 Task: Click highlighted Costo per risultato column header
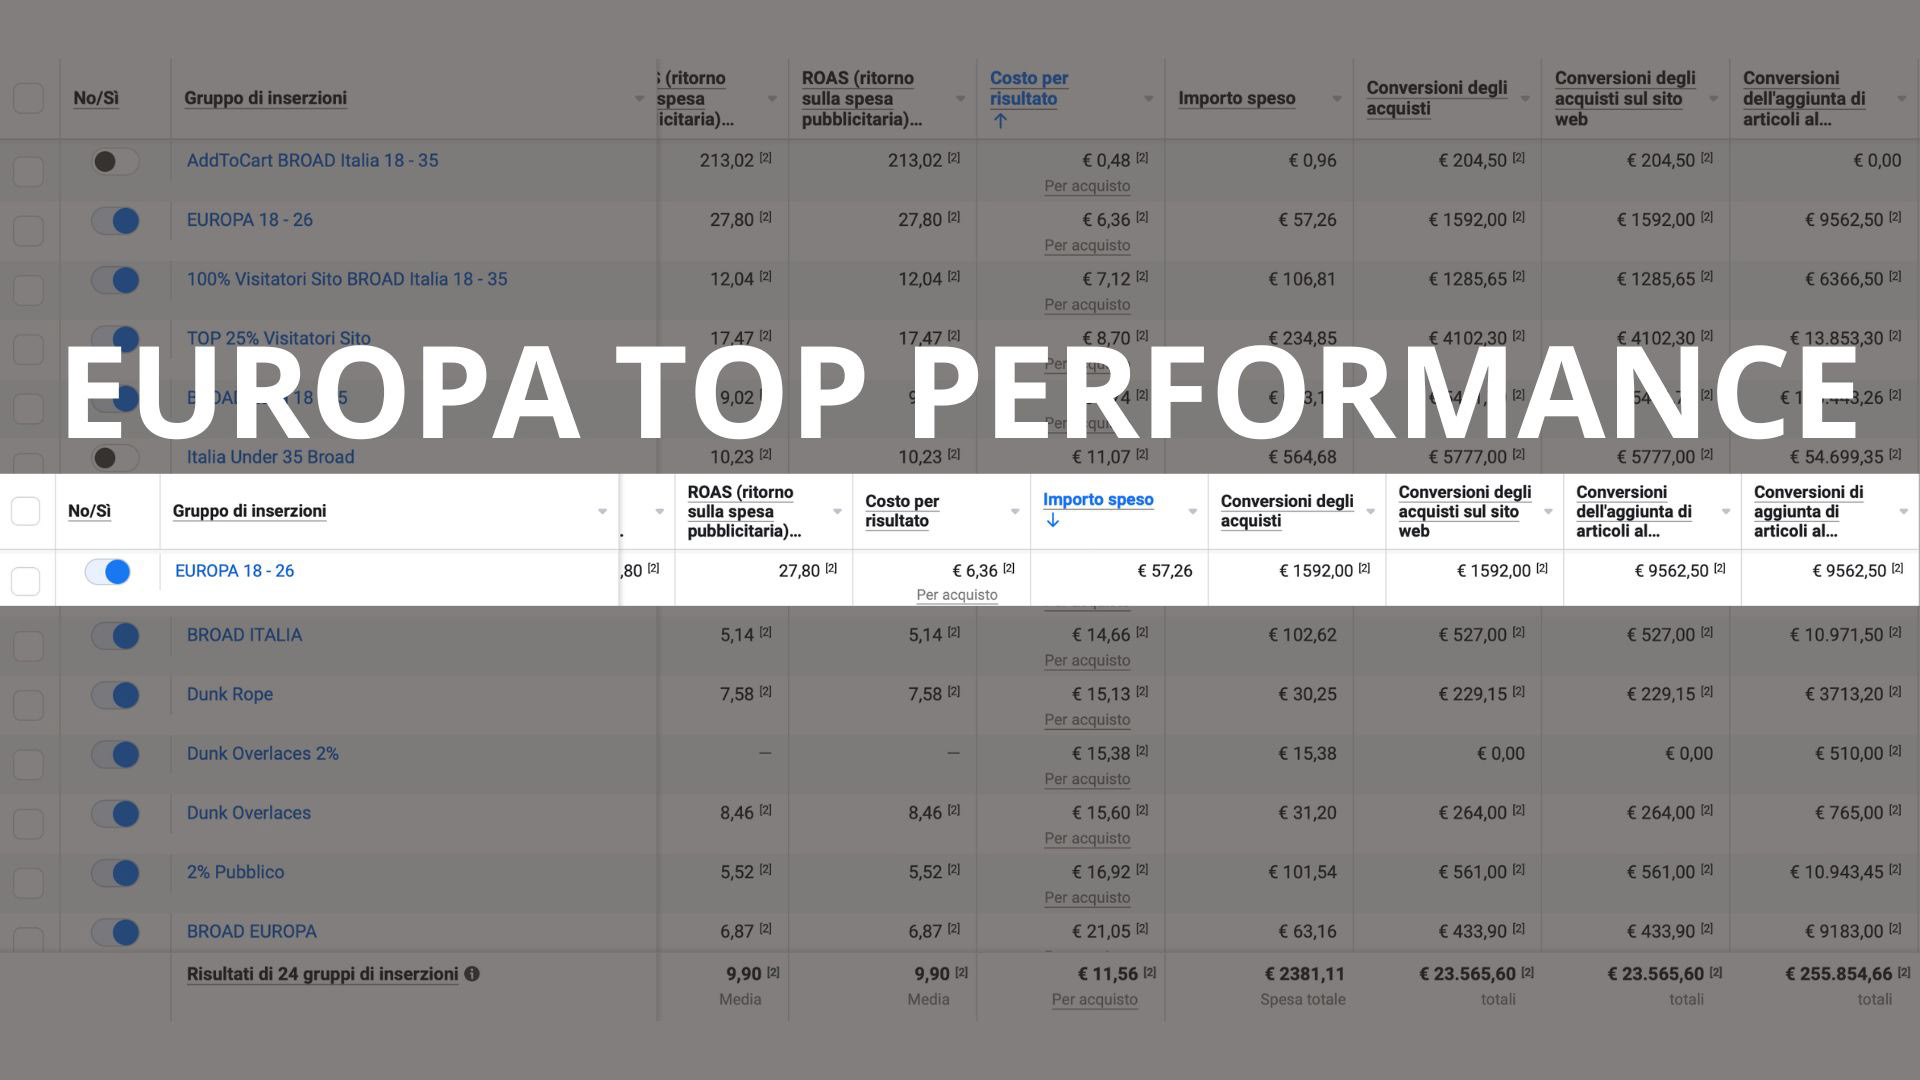(902, 511)
